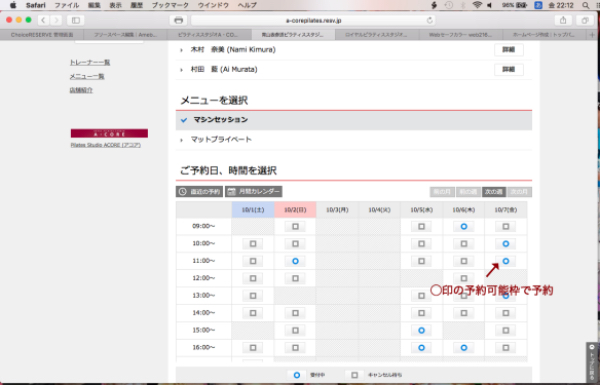600x385 pixels.
Task: Click the waitlist square at 13:00 on 10/1
Action: (x=253, y=296)
